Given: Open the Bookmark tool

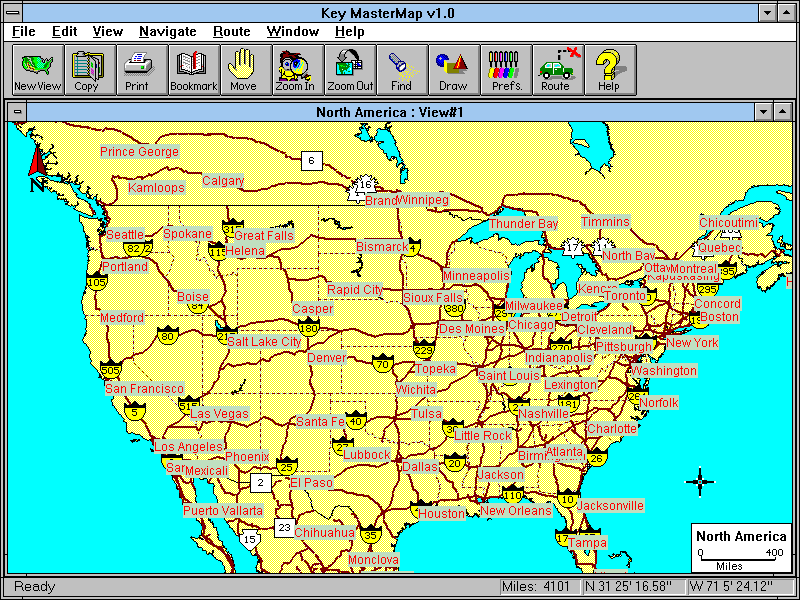Looking at the screenshot, I should [194, 69].
